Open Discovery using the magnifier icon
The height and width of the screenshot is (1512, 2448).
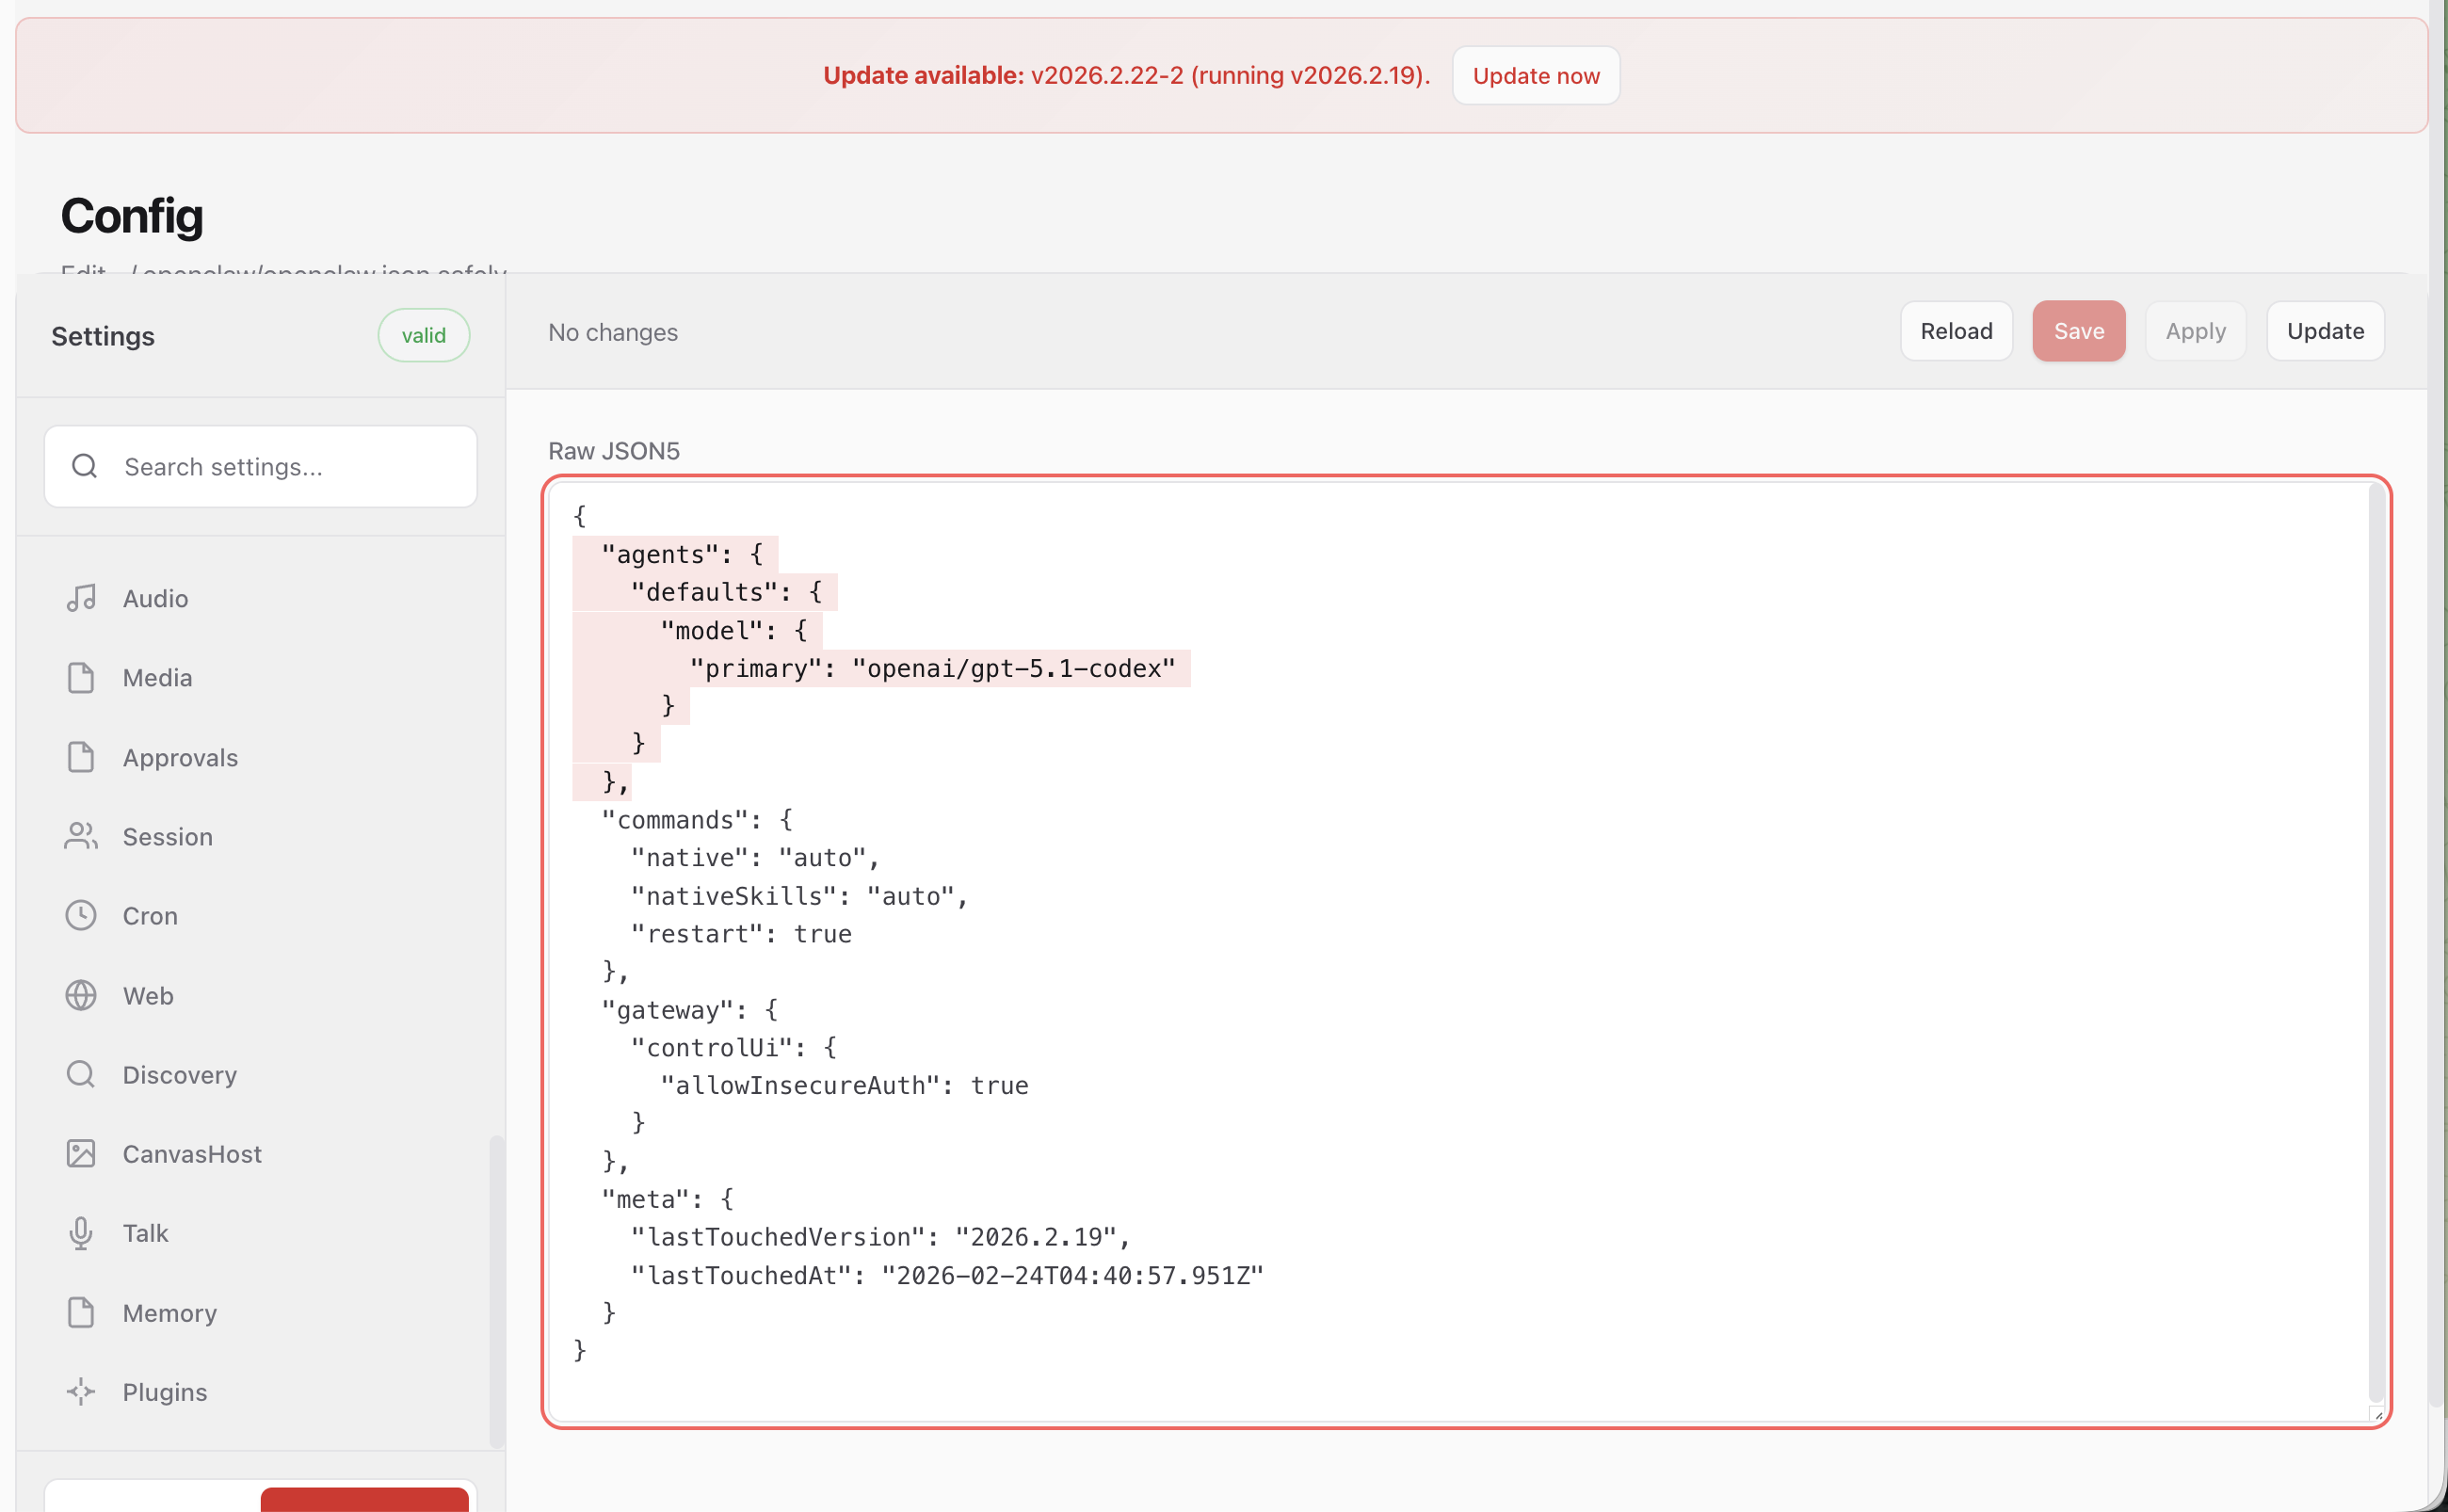coord(81,1074)
